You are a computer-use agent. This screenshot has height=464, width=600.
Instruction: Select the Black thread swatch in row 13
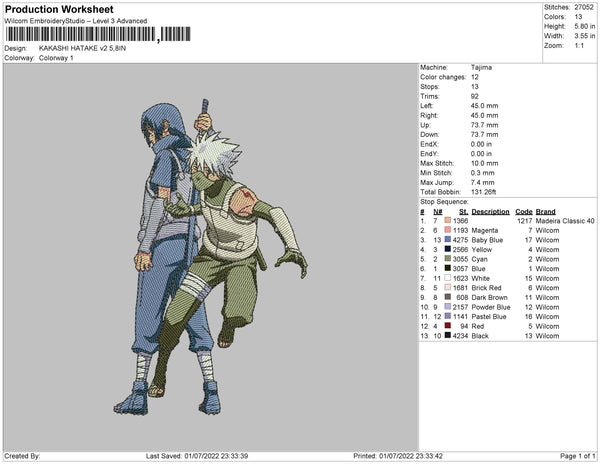(x=449, y=335)
